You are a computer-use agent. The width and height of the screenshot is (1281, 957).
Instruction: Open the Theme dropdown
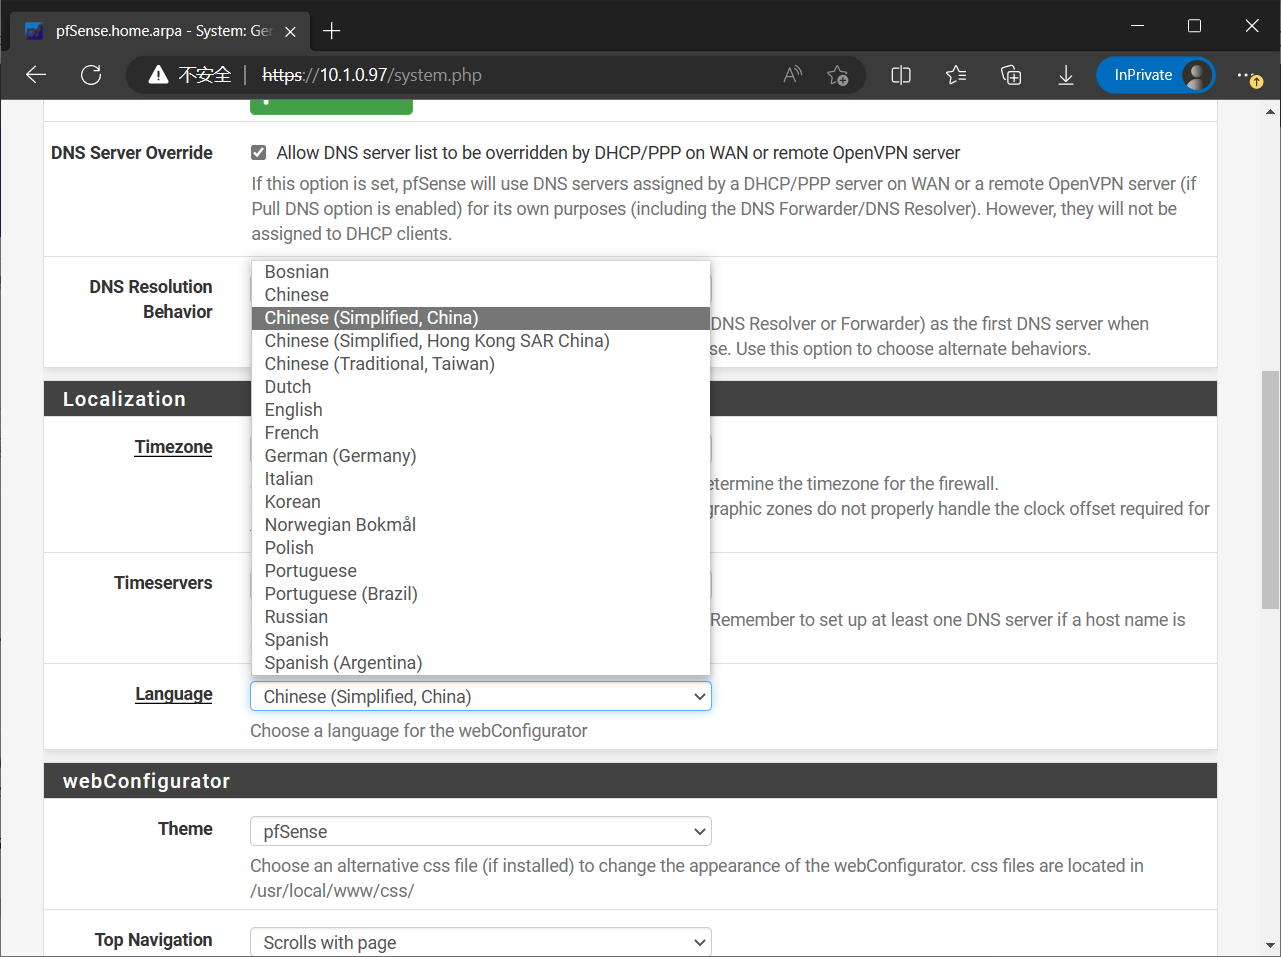click(x=480, y=832)
